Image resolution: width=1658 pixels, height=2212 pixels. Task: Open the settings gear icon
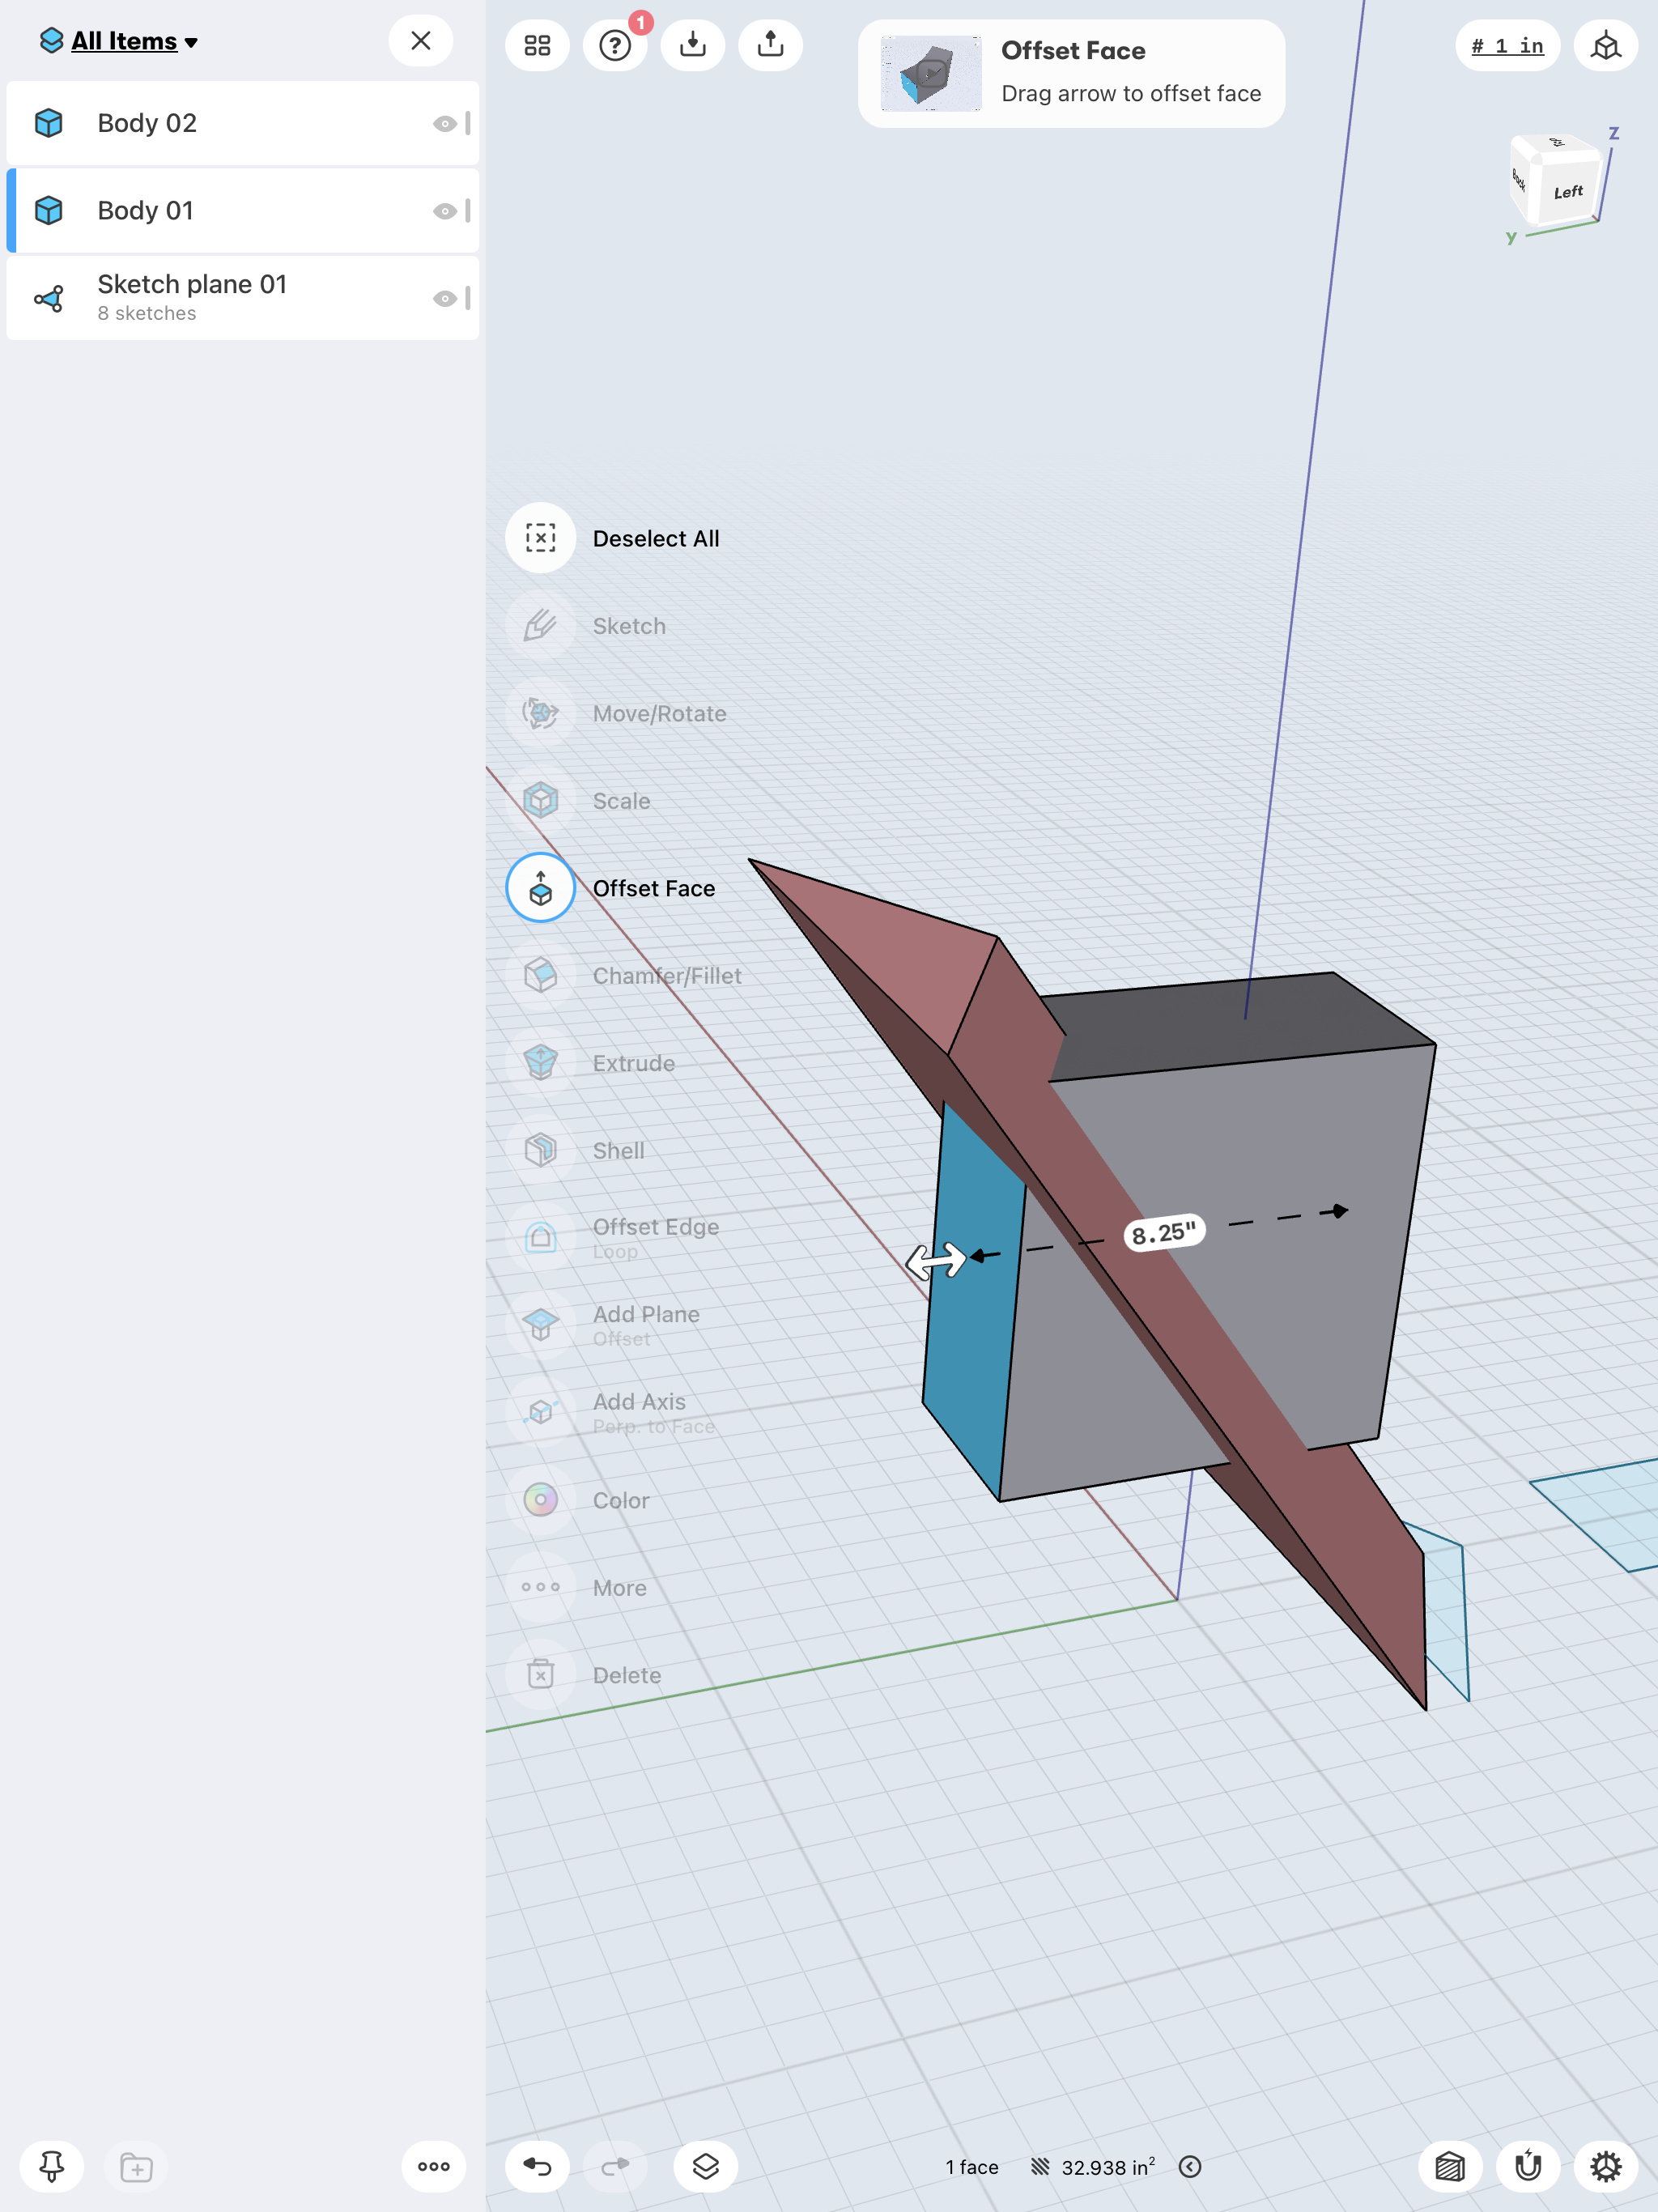[x=1605, y=2166]
